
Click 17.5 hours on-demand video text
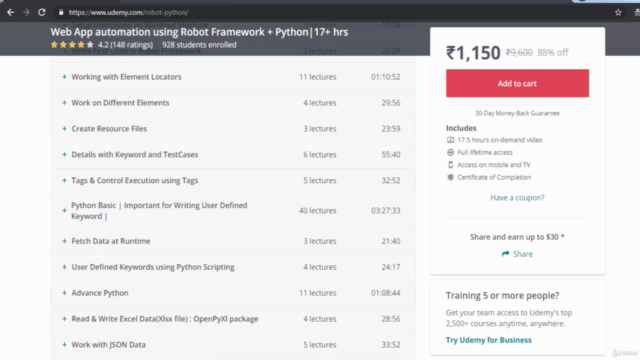coord(500,140)
